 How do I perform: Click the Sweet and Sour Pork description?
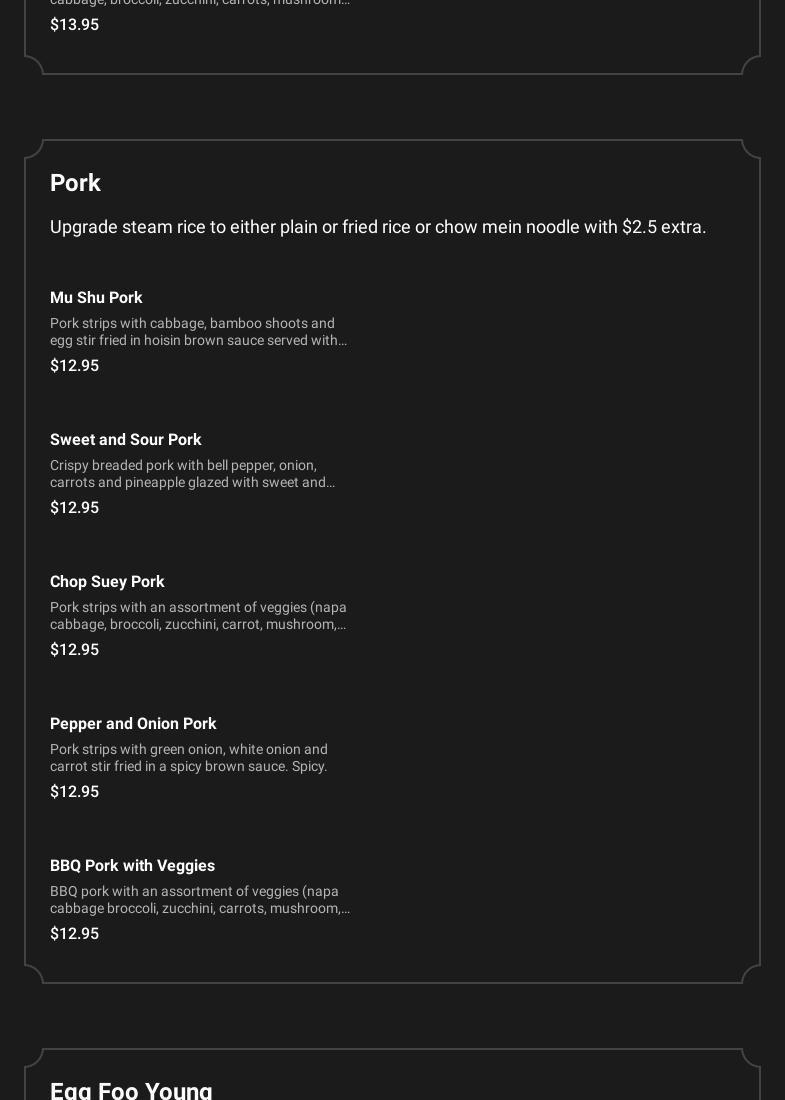pos(193,474)
